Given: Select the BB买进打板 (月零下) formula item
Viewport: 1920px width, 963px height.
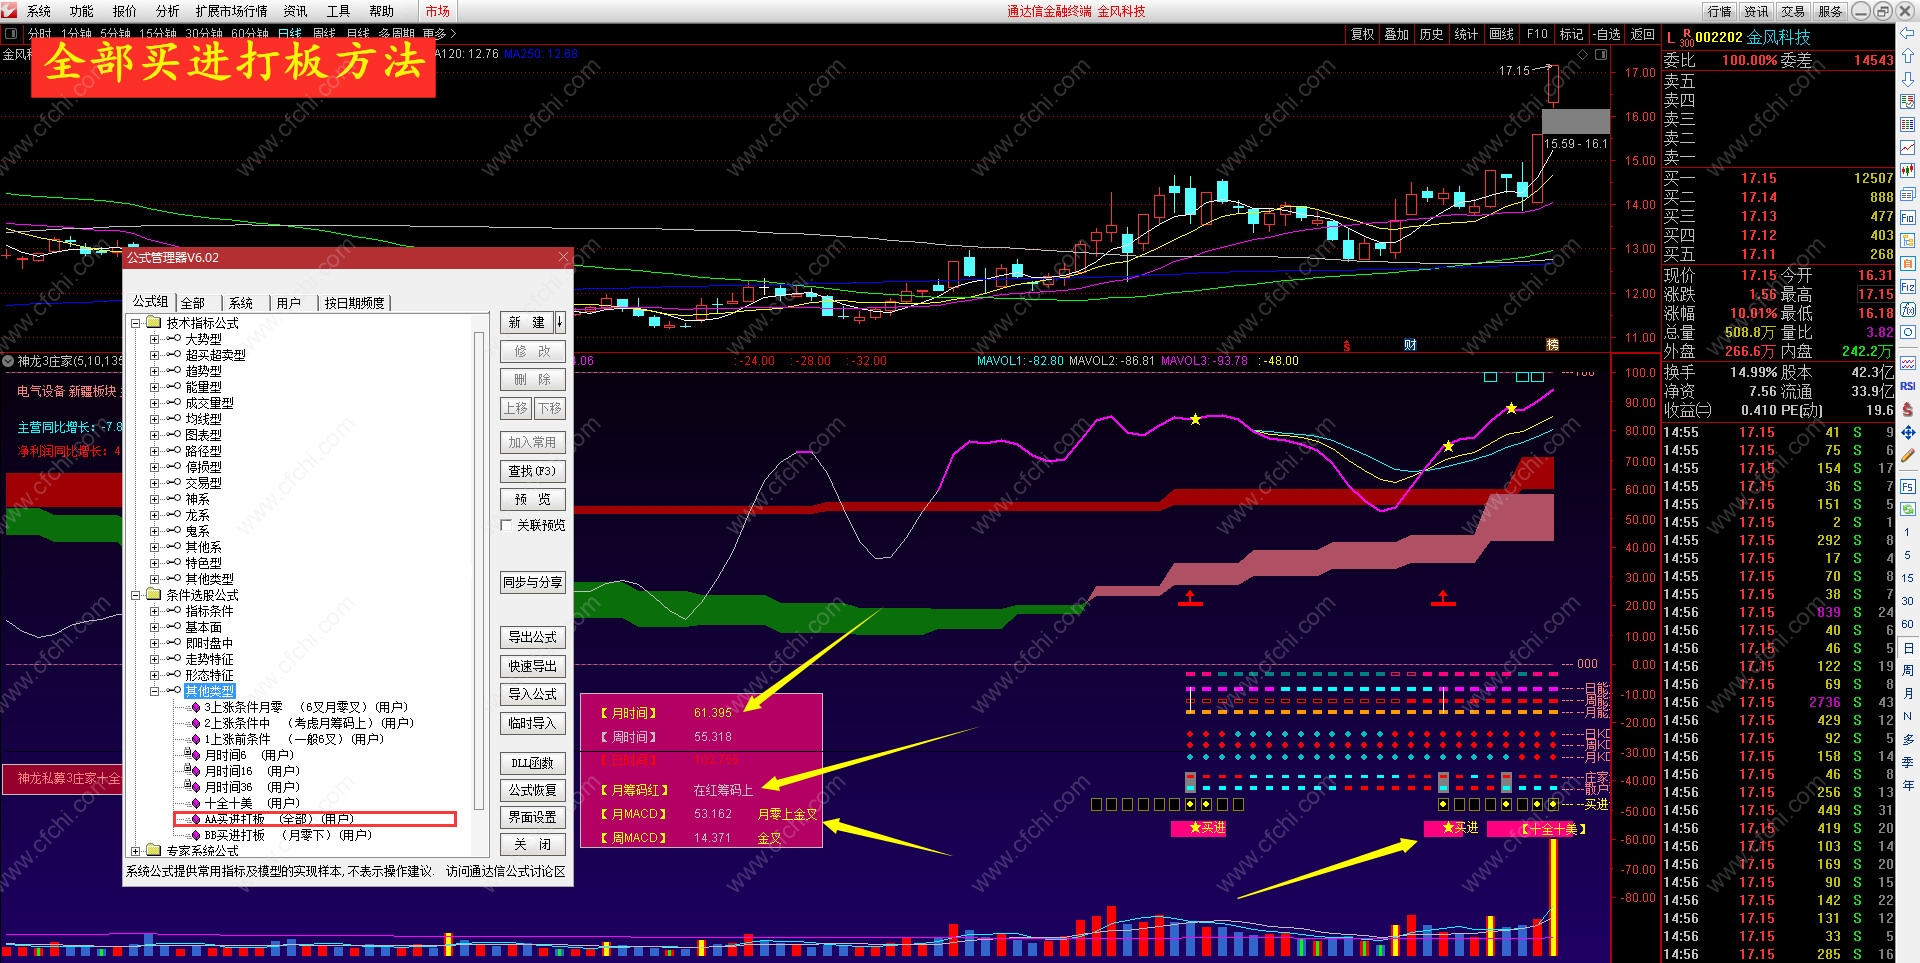Looking at the screenshot, I should pyautogui.click(x=288, y=835).
